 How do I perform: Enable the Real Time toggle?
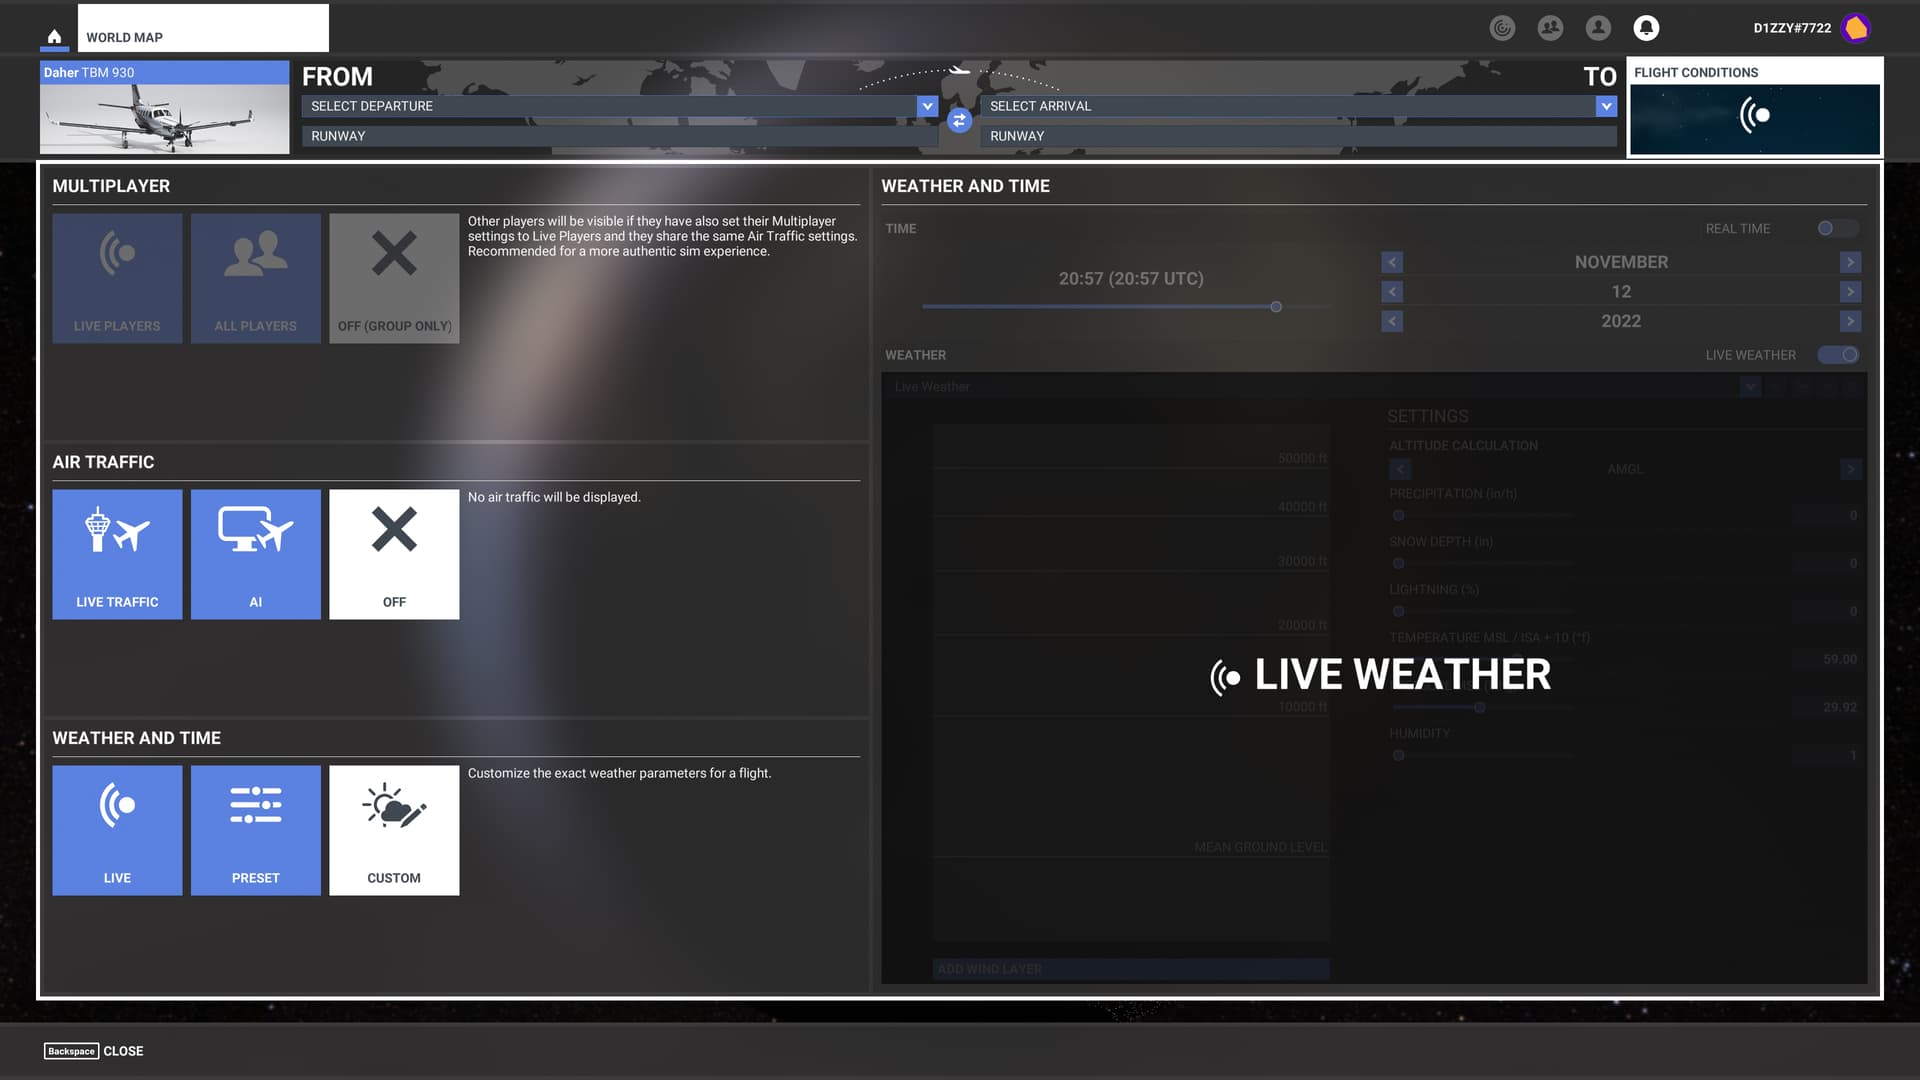[1836, 228]
